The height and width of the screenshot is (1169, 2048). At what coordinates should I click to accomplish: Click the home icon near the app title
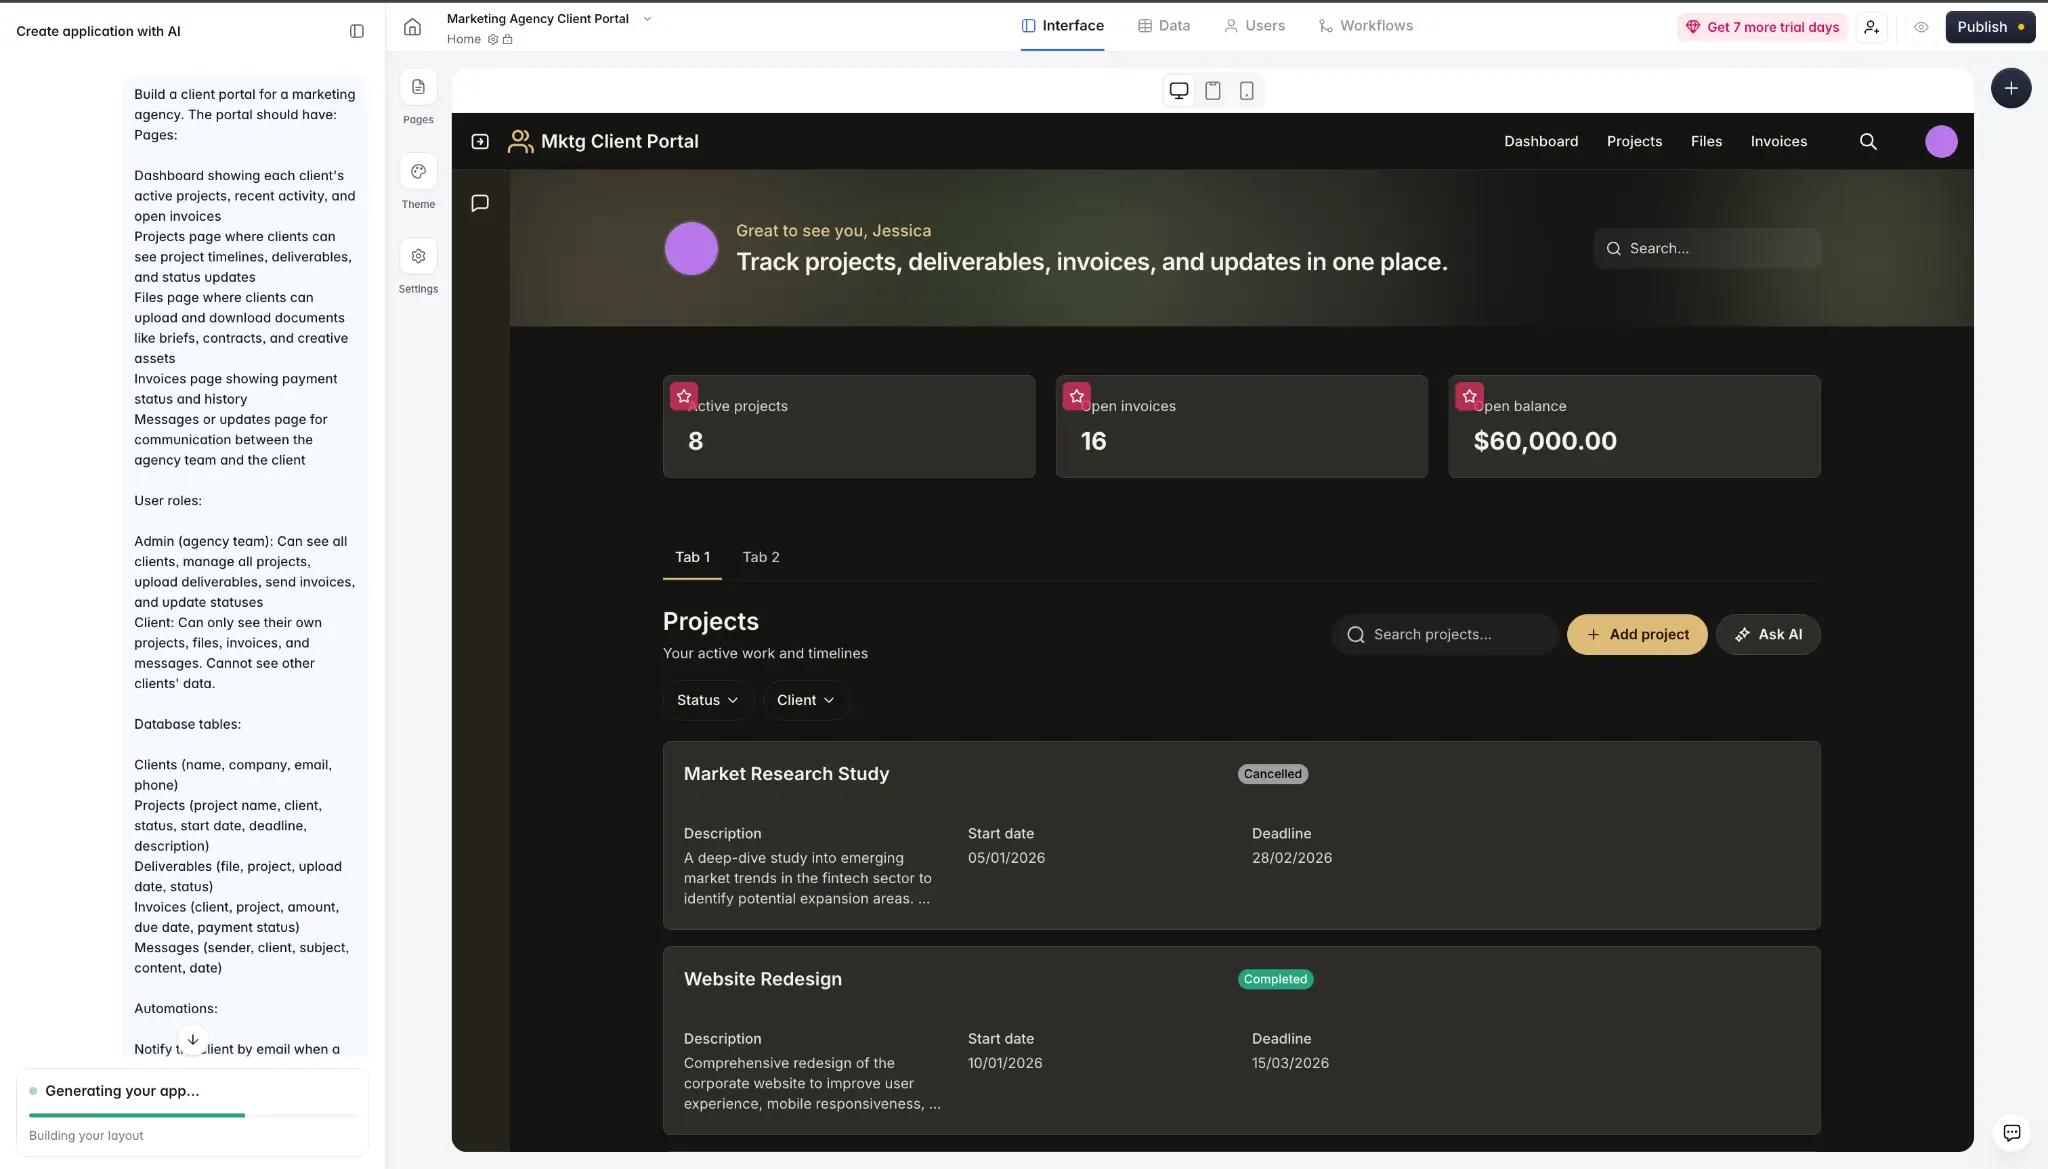(x=411, y=27)
